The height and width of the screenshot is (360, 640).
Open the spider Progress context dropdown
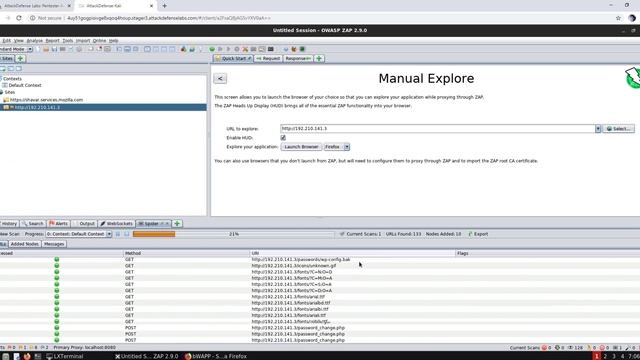click(x=109, y=234)
